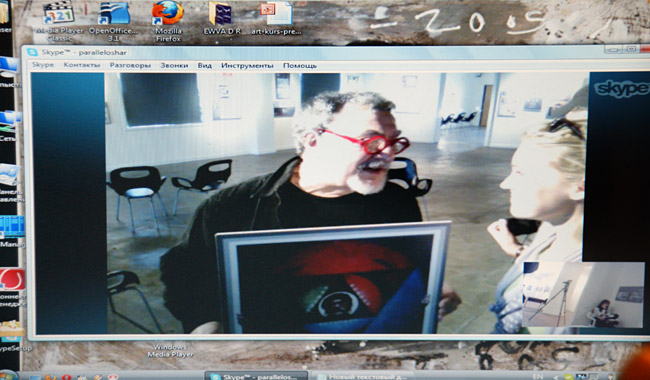Switch to the Skype taskbar button
Image resolution: width=650 pixels, height=380 pixels.
[256, 376]
